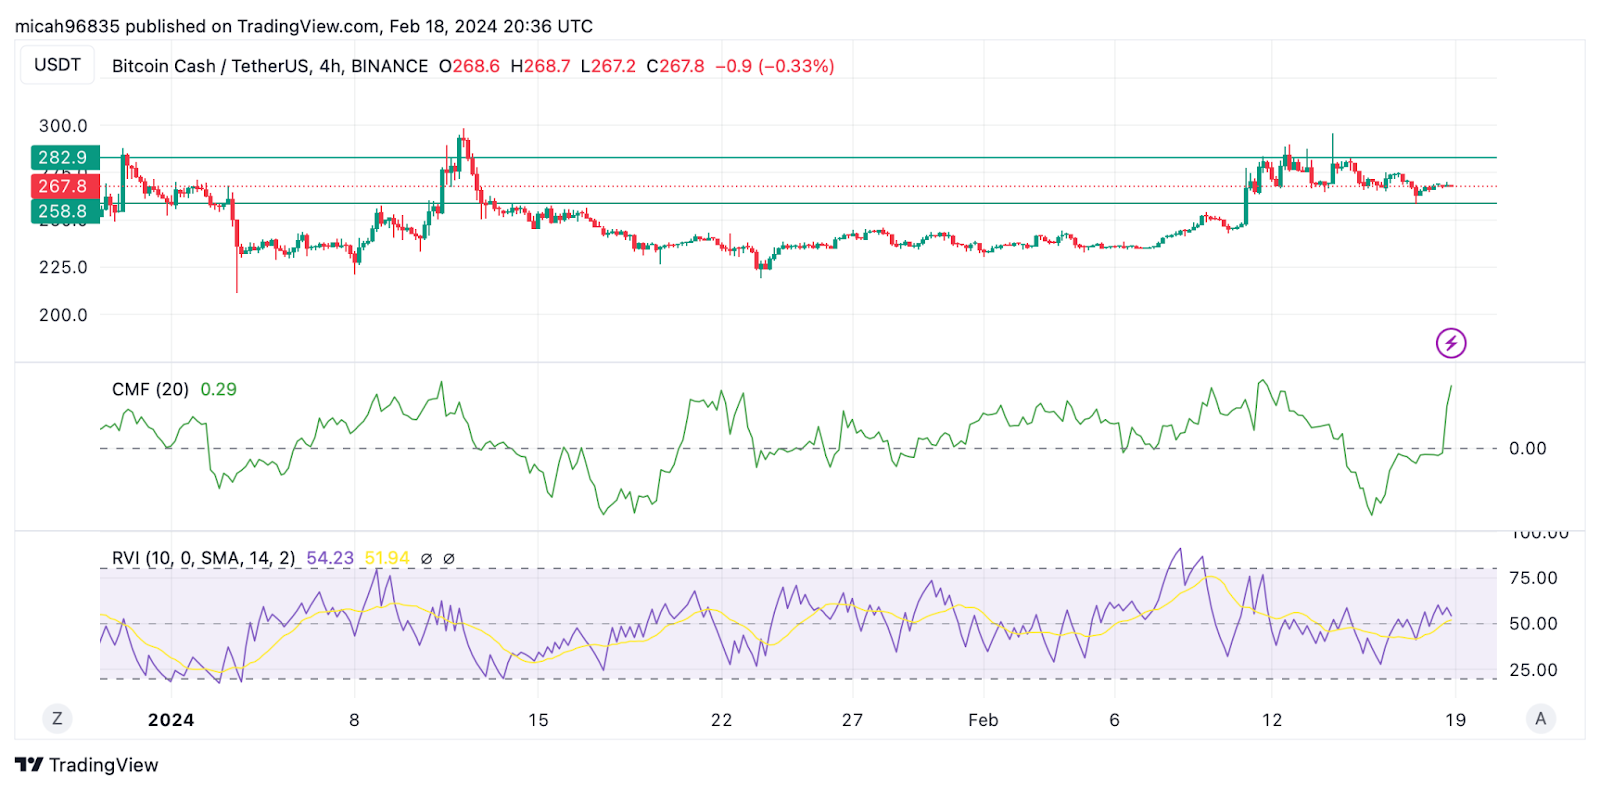This screenshot has width=1600, height=791.
Task: Click the purple lightning bolt icon
Action: [1451, 343]
